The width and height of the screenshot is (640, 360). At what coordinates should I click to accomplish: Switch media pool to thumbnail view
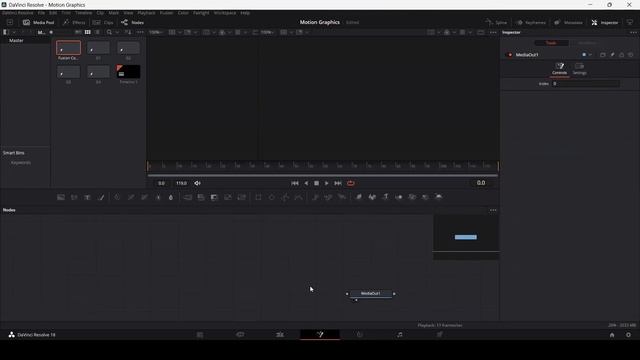coord(87,32)
